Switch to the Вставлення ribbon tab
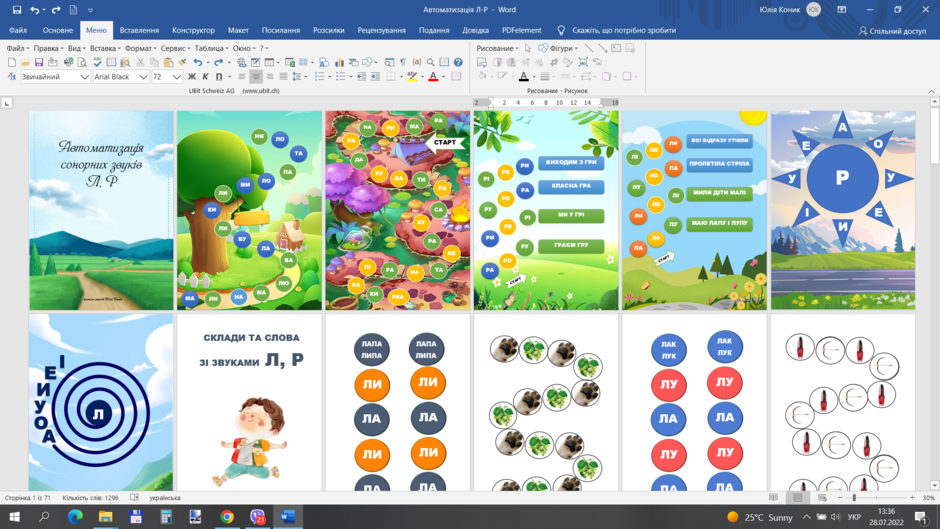Image resolution: width=940 pixels, height=529 pixels. 139,30
